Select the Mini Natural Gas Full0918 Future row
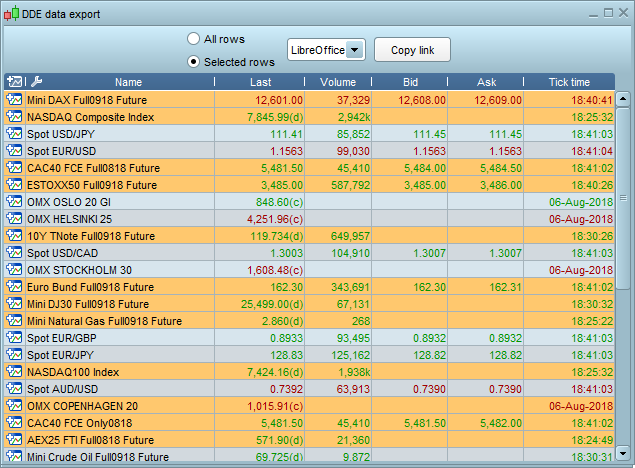The height and width of the screenshot is (468, 635). 104,321
